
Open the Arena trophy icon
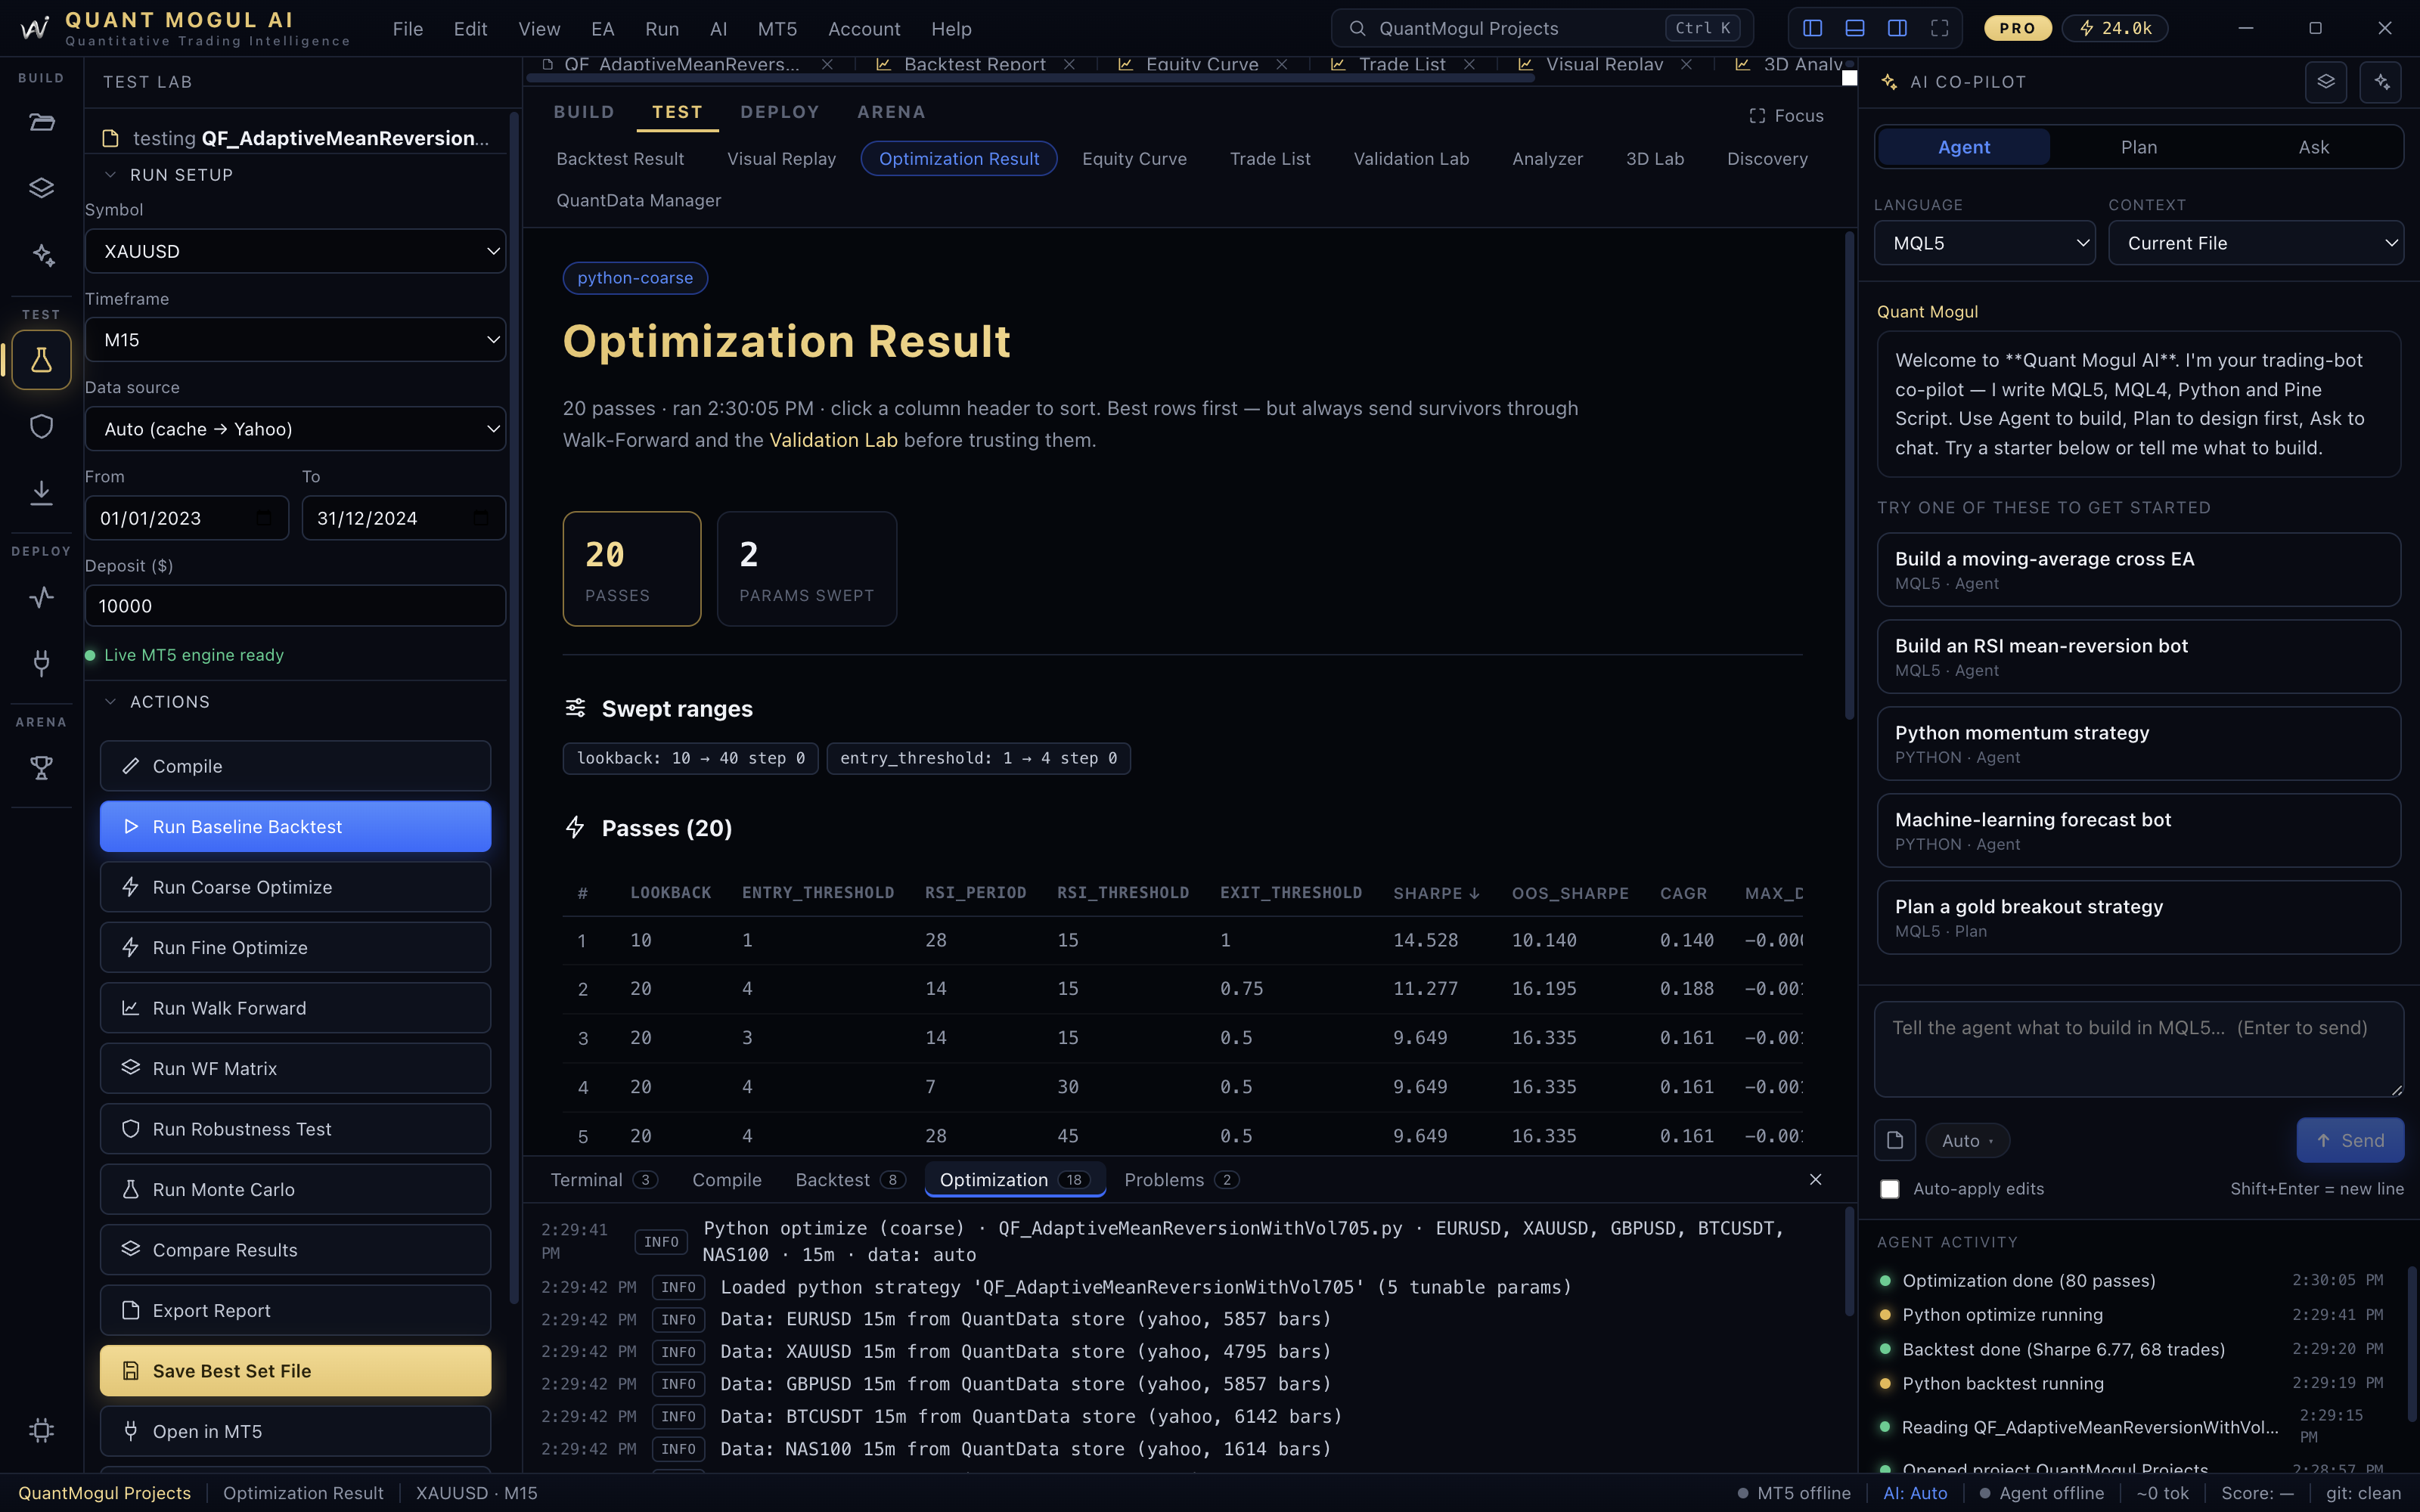[41, 768]
